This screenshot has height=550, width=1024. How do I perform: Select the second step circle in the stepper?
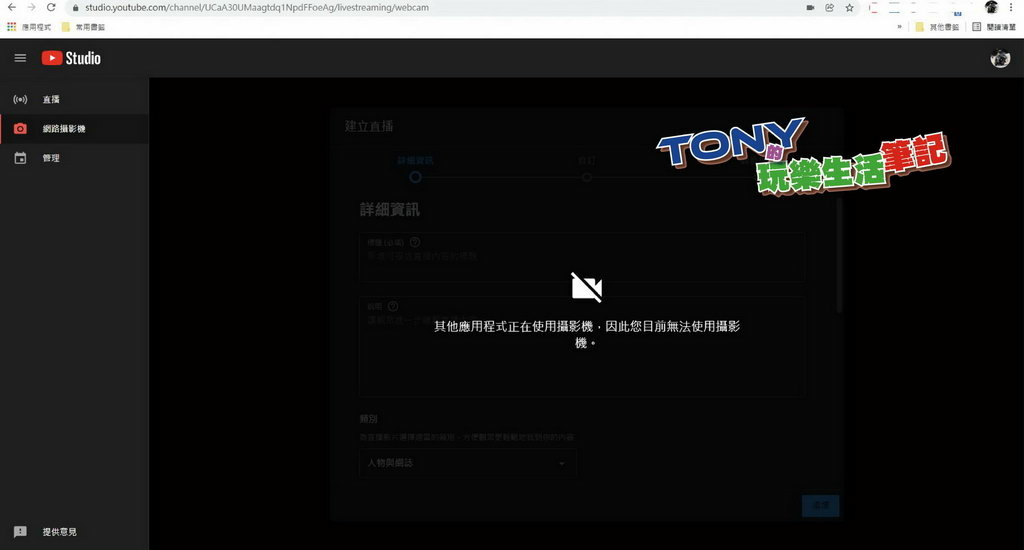pyautogui.click(x=586, y=177)
